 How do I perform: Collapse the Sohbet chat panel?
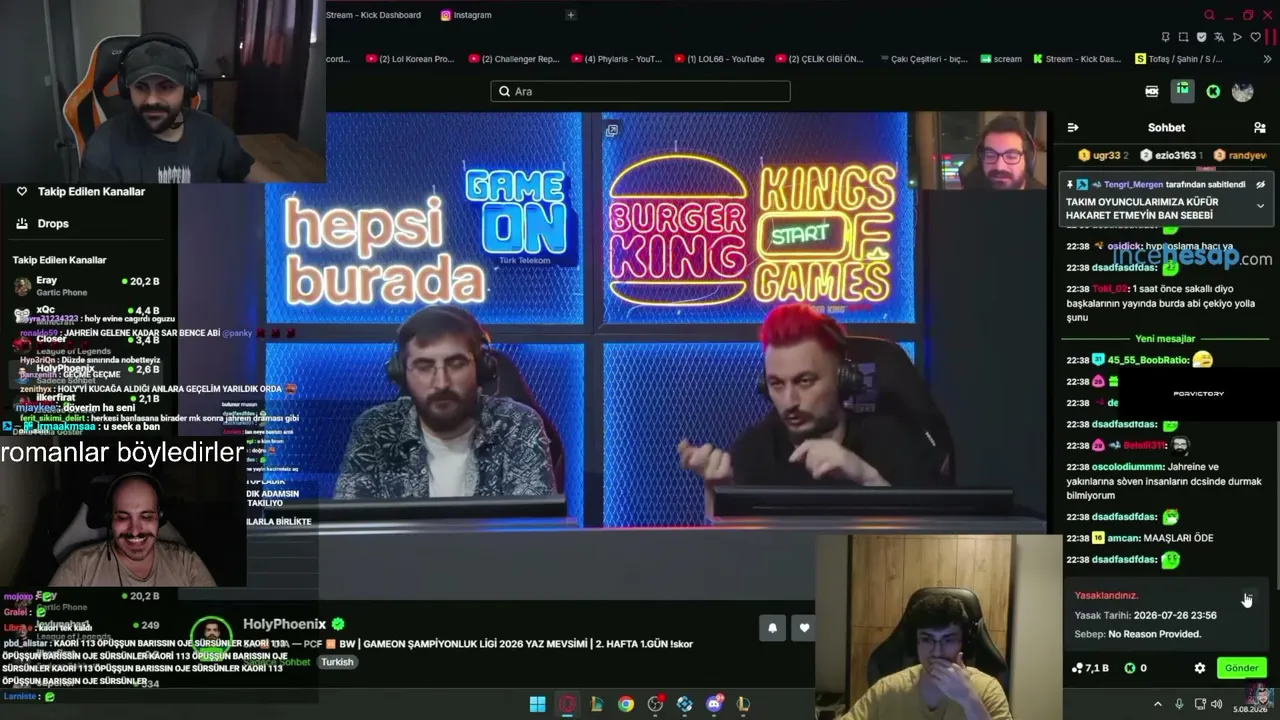click(1073, 127)
